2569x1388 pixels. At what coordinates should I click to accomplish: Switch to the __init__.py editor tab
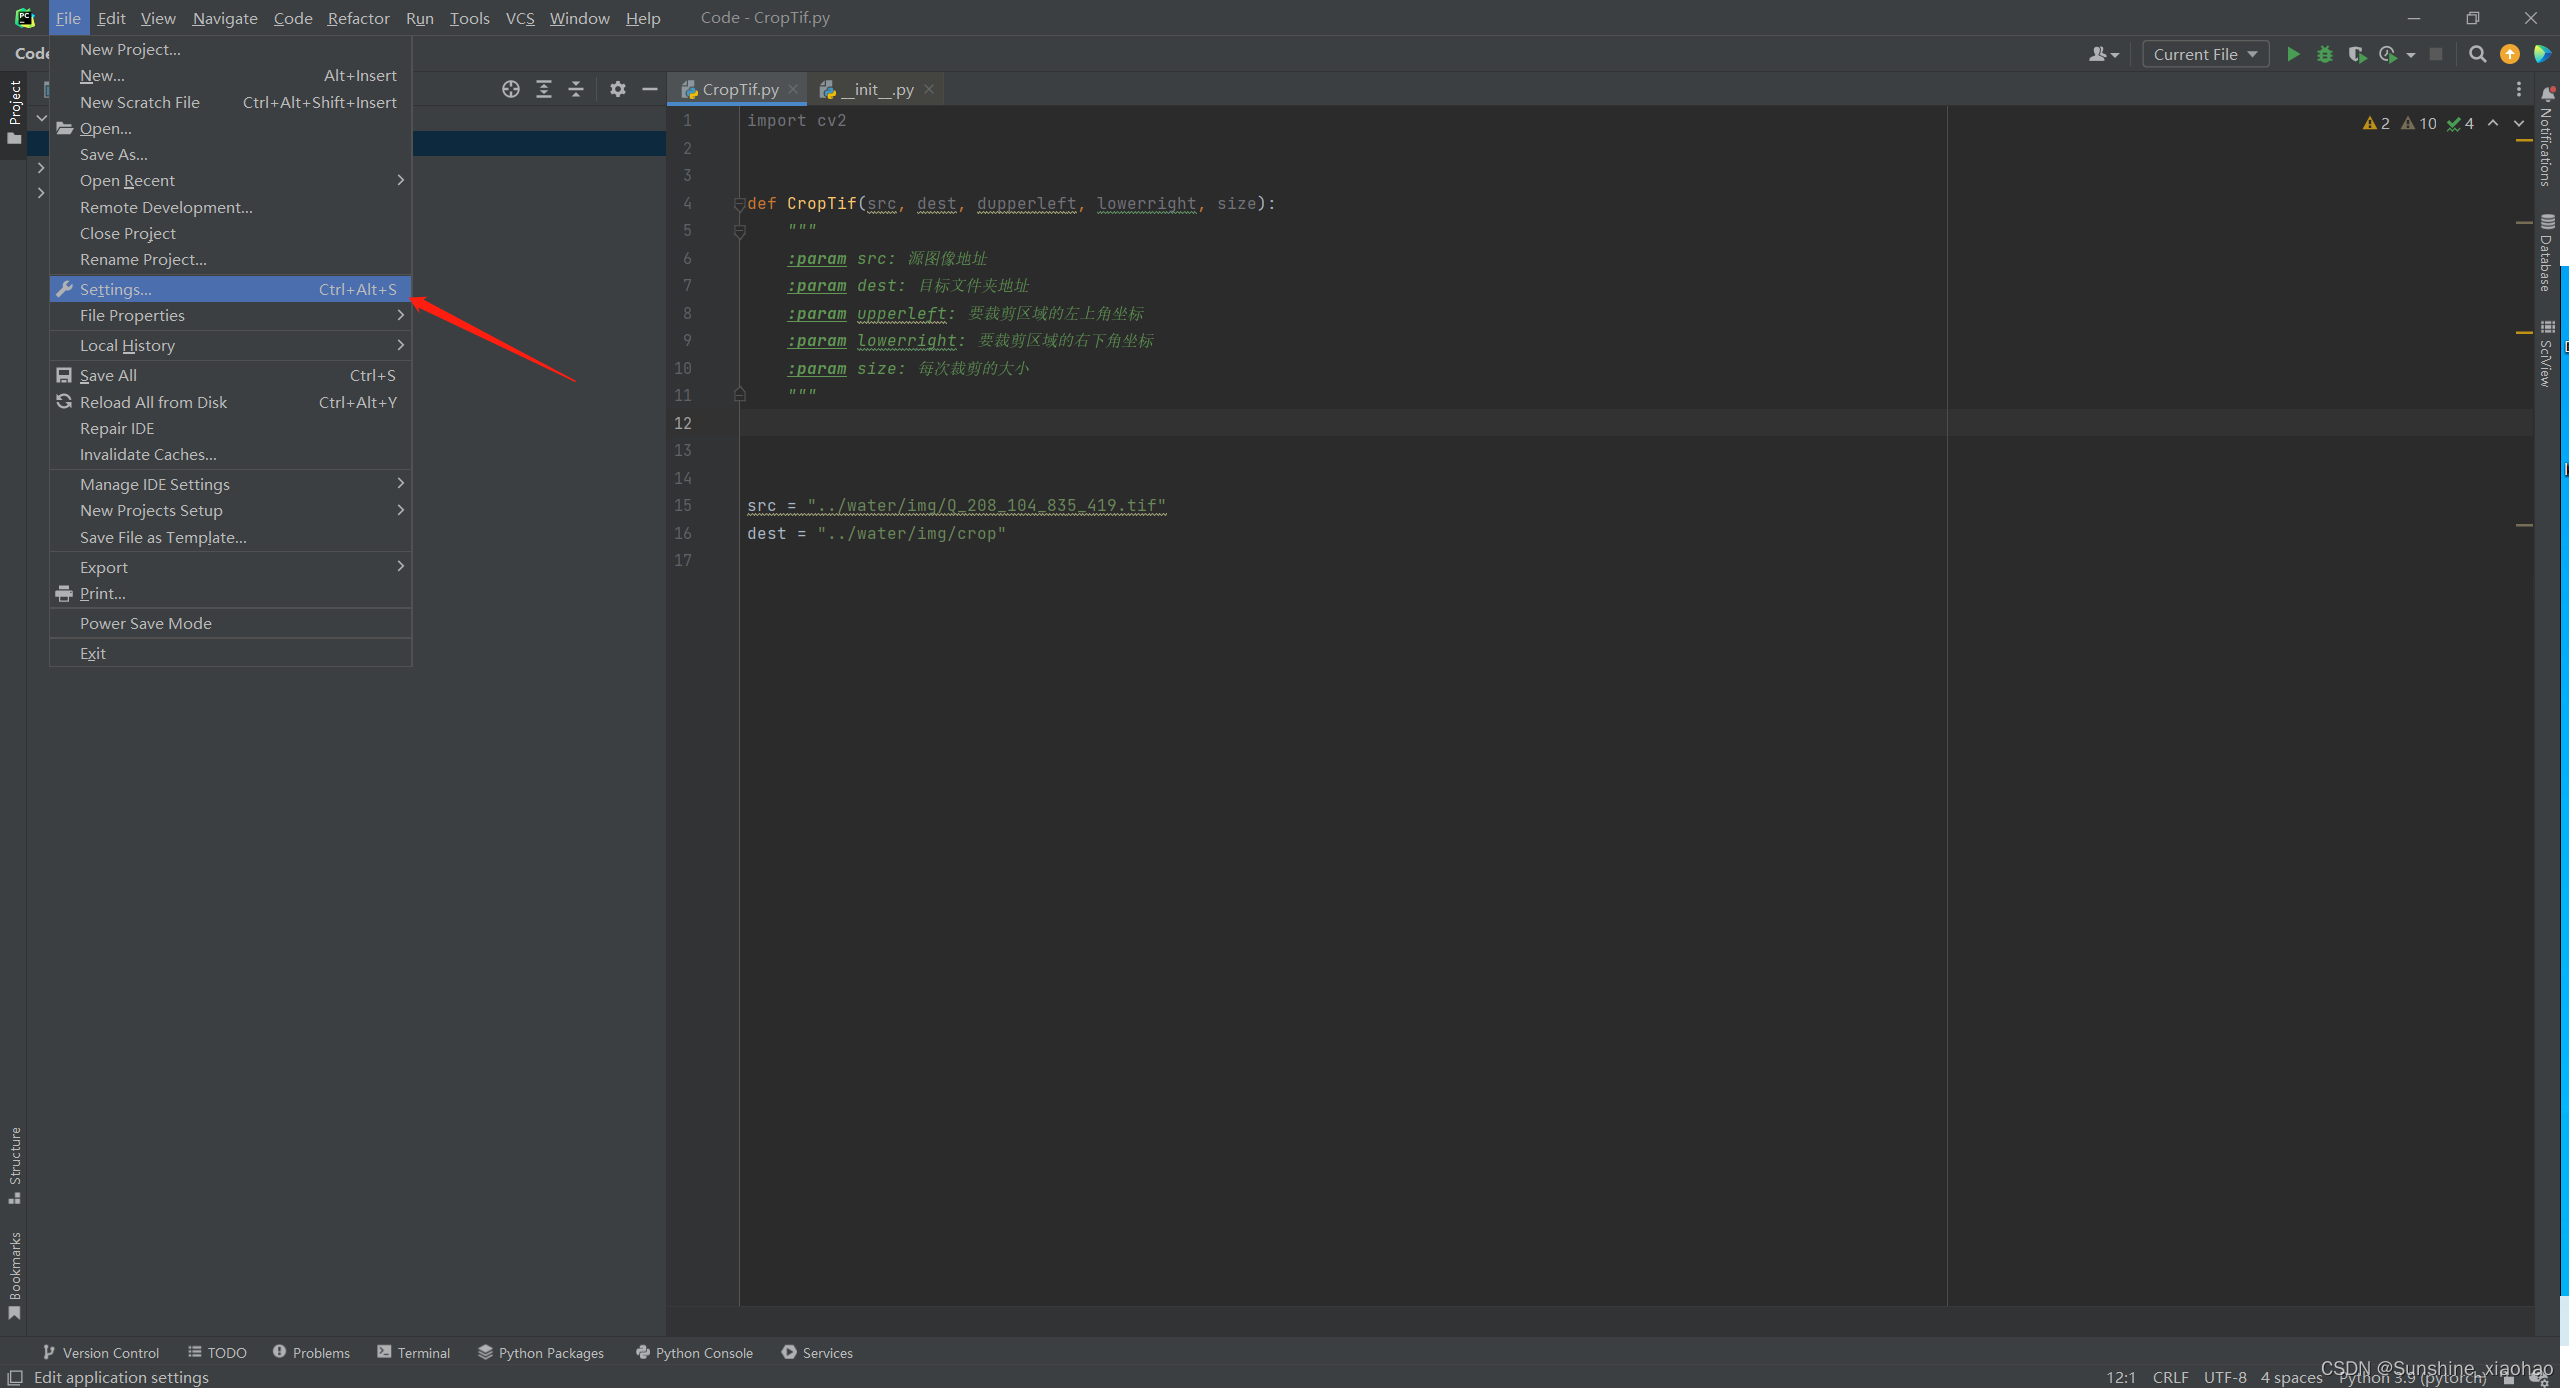point(875,89)
